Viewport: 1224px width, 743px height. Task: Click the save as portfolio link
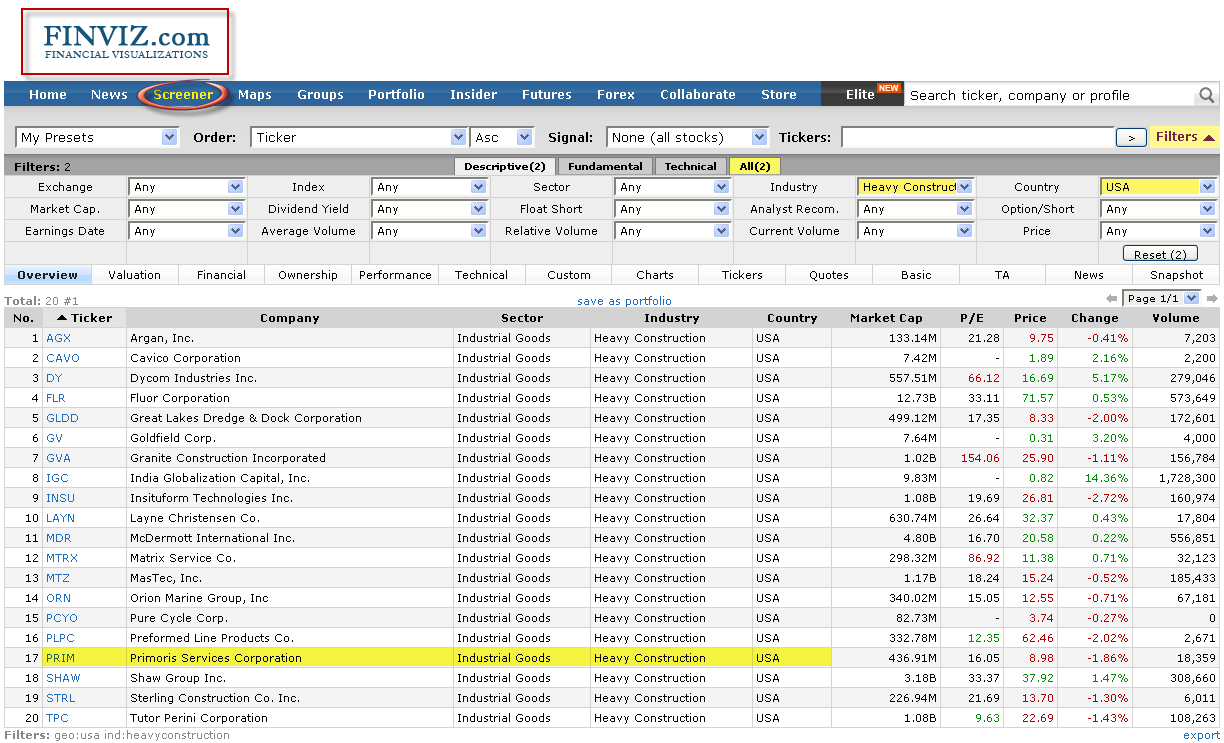pos(624,301)
